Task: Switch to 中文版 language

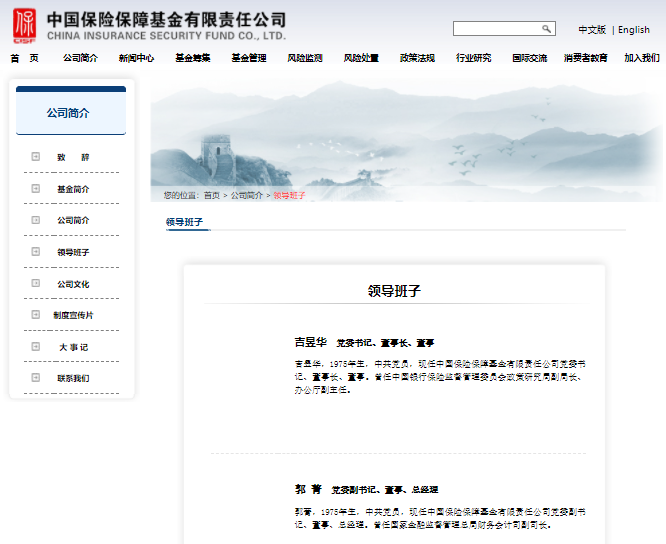Action: click(x=592, y=30)
